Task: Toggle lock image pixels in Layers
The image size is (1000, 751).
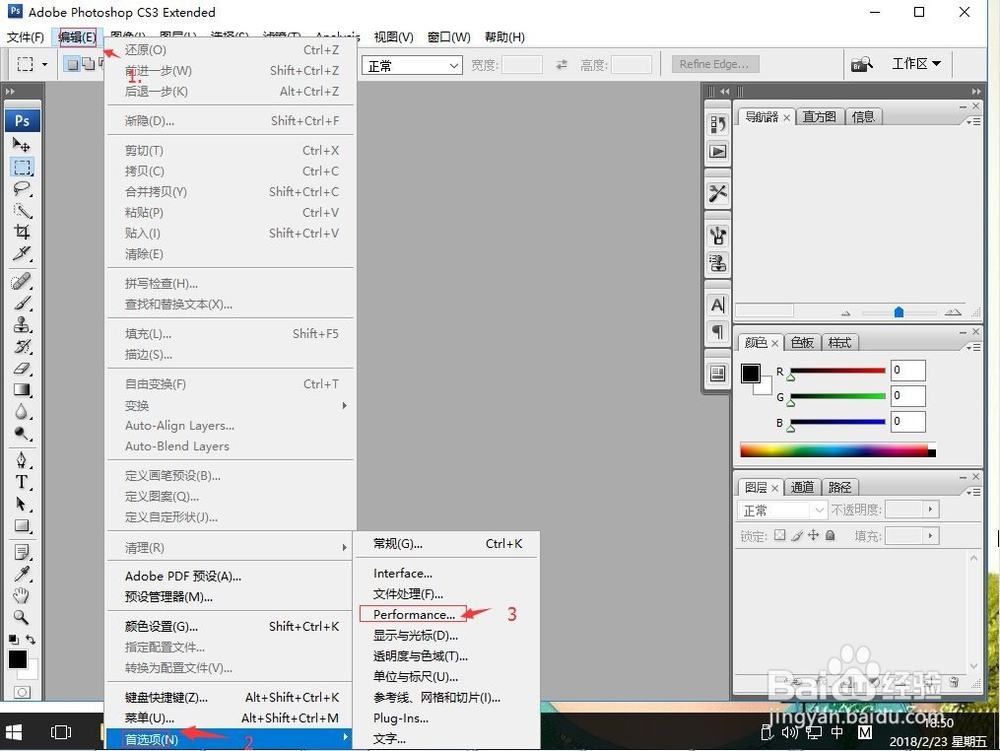Action: (x=797, y=536)
